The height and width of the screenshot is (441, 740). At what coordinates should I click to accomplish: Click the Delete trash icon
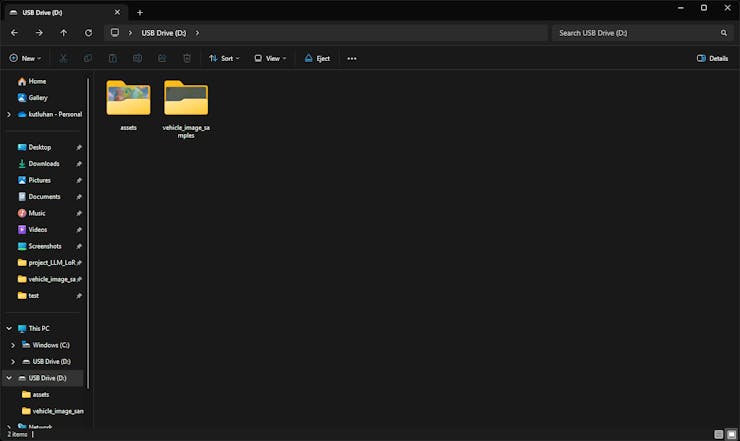click(187, 59)
